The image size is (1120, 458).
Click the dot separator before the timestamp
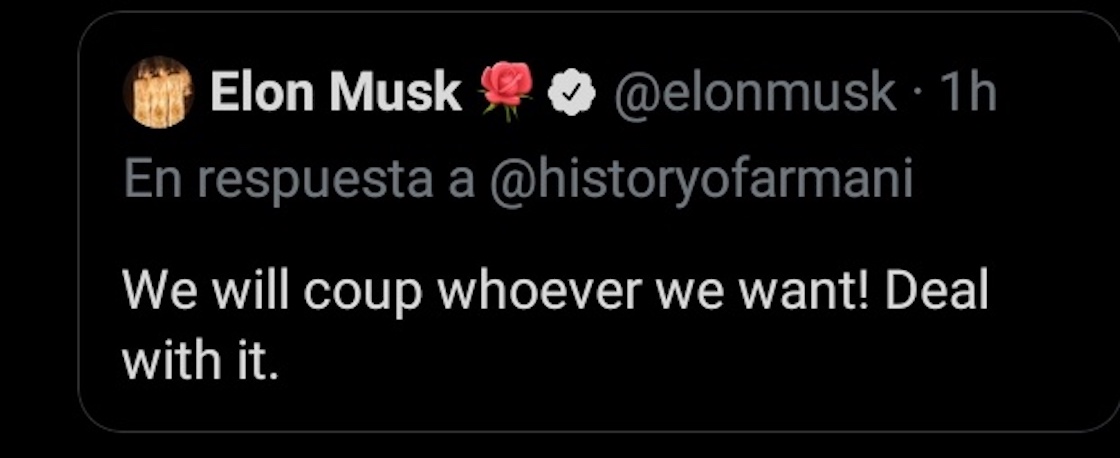(917, 94)
